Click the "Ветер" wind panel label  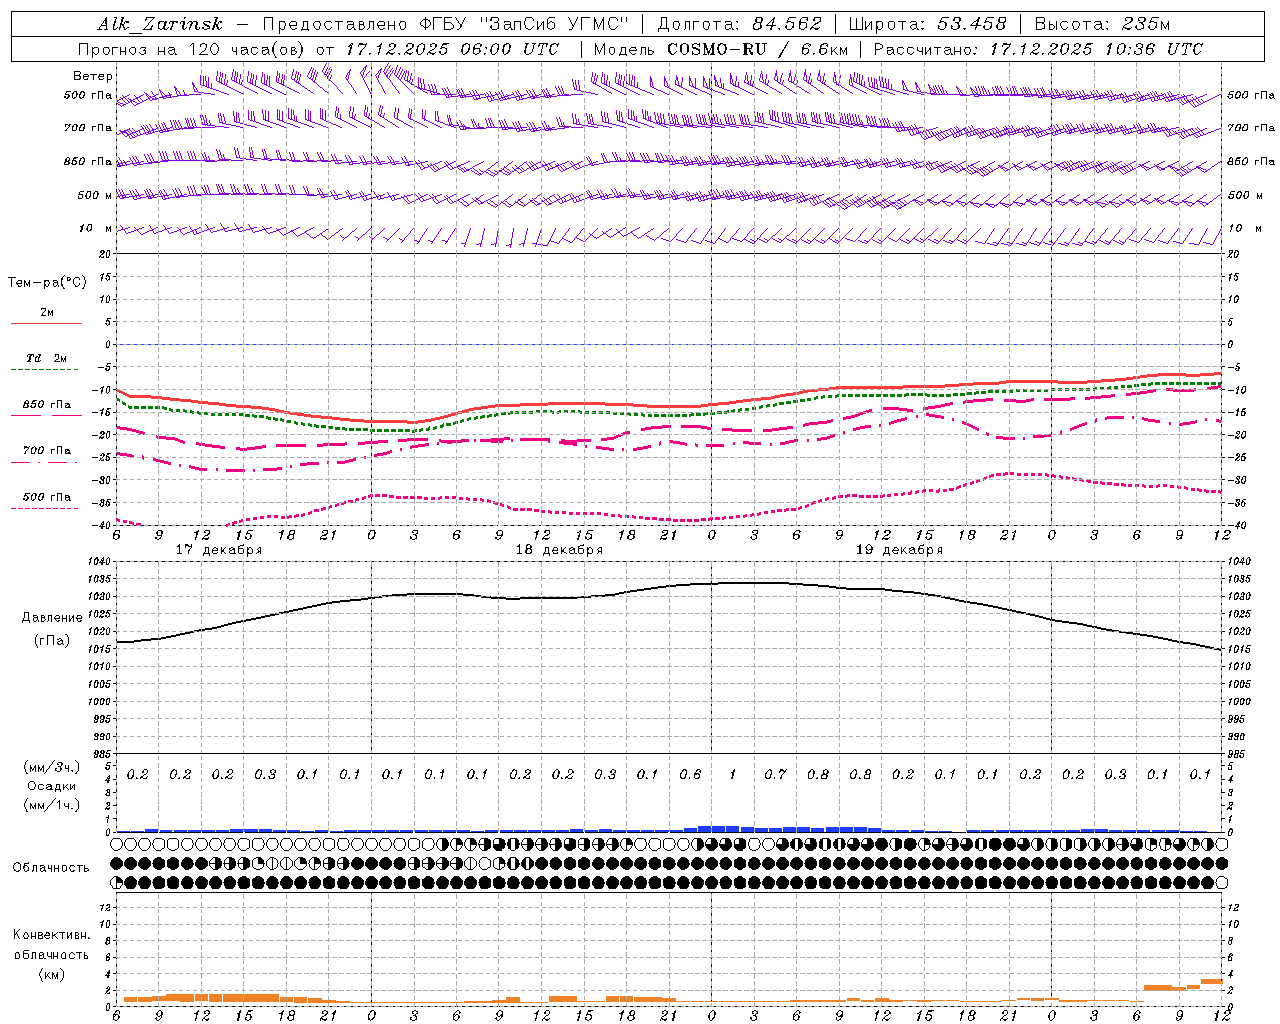[x=93, y=76]
